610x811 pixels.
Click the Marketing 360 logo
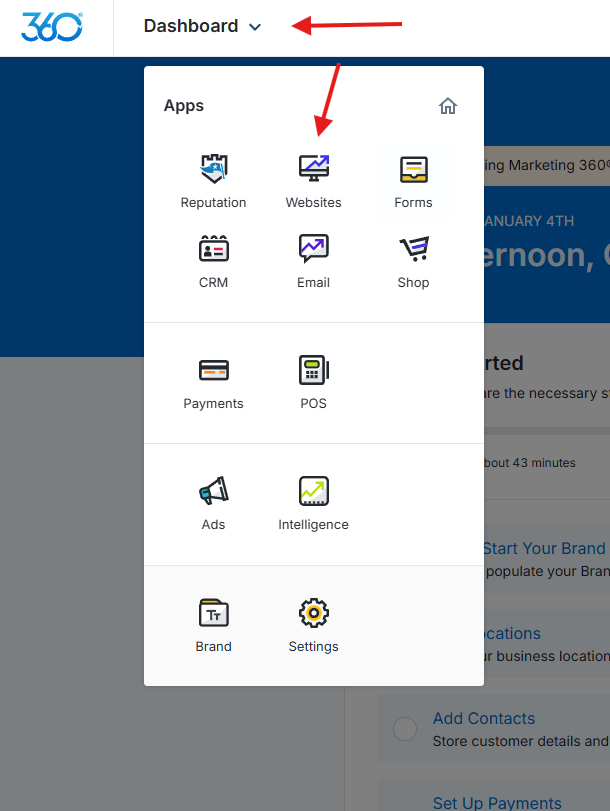tap(52, 27)
